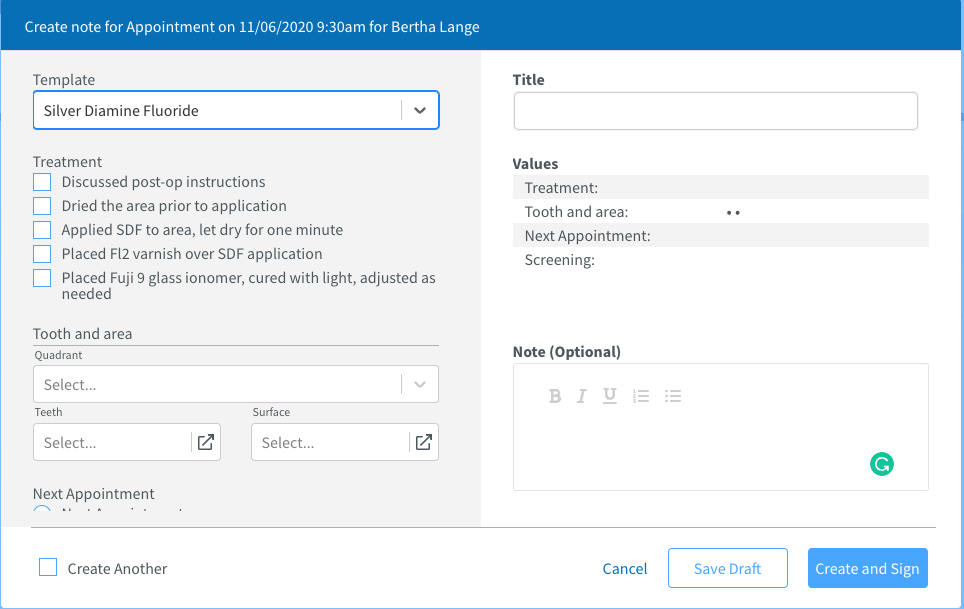Click the 'Treatment:' row in Values

721,187
